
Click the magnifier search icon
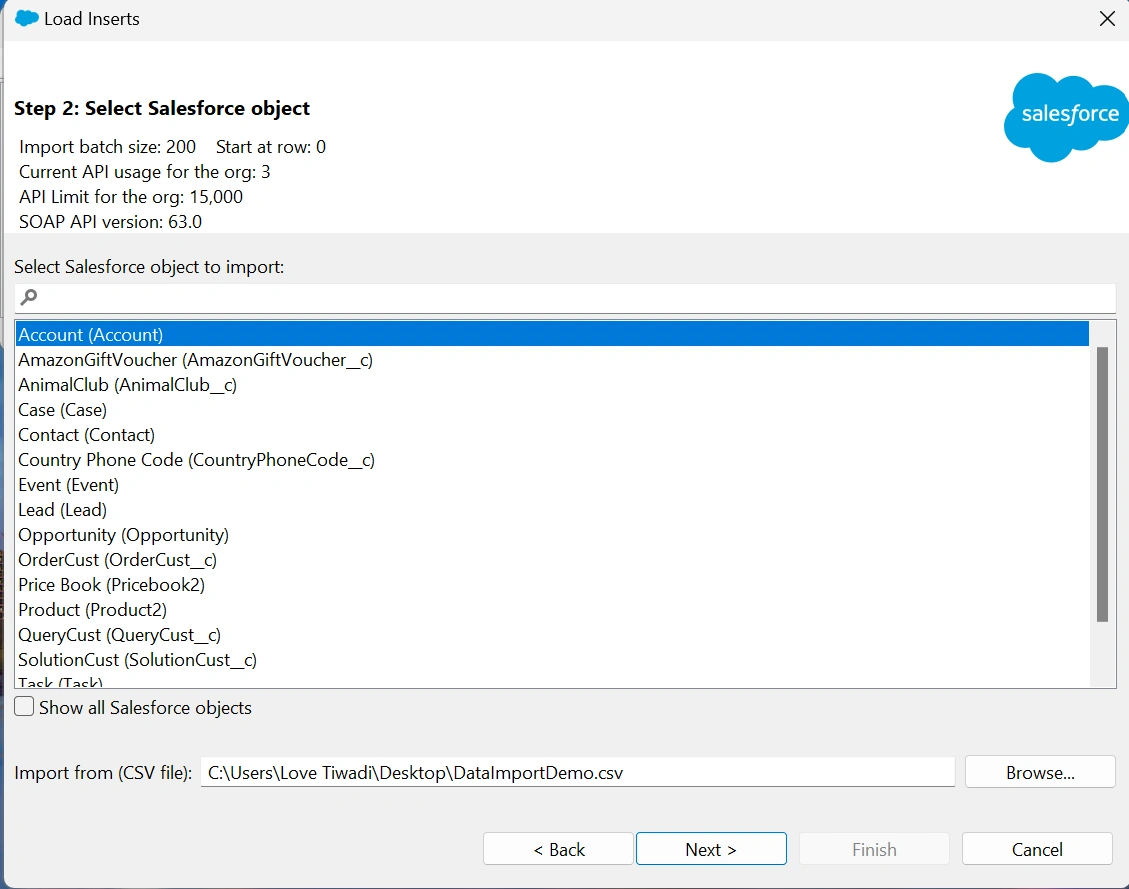tap(28, 297)
